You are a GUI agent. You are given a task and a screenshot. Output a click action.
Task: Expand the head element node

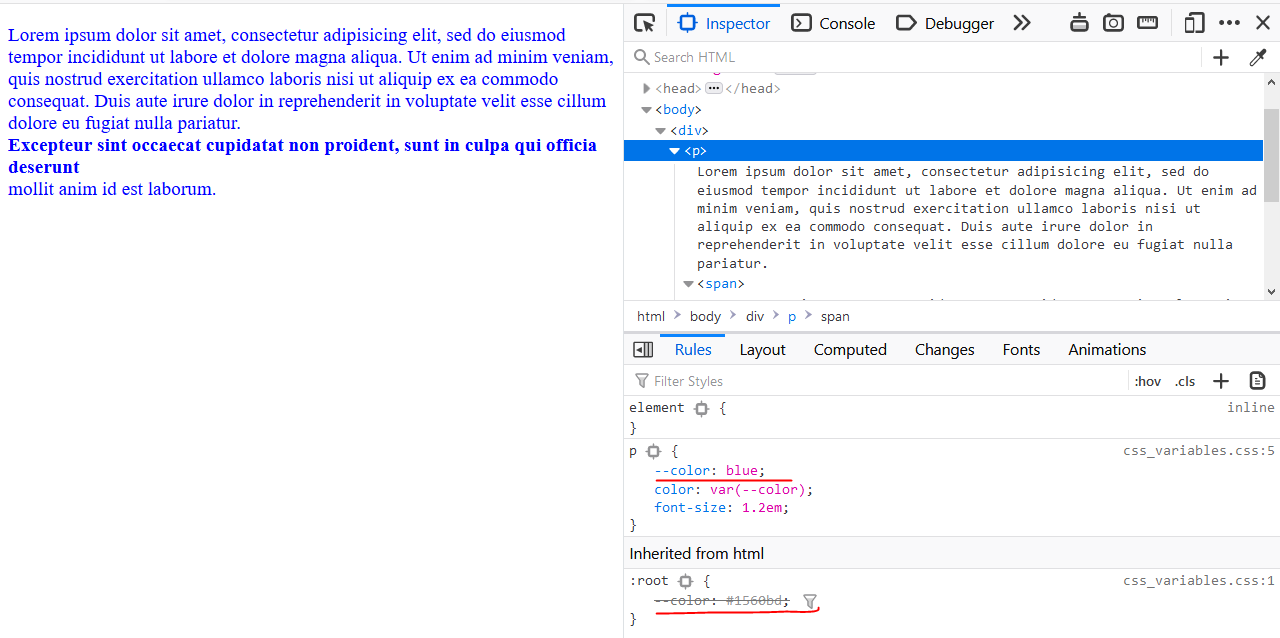point(647,89)
